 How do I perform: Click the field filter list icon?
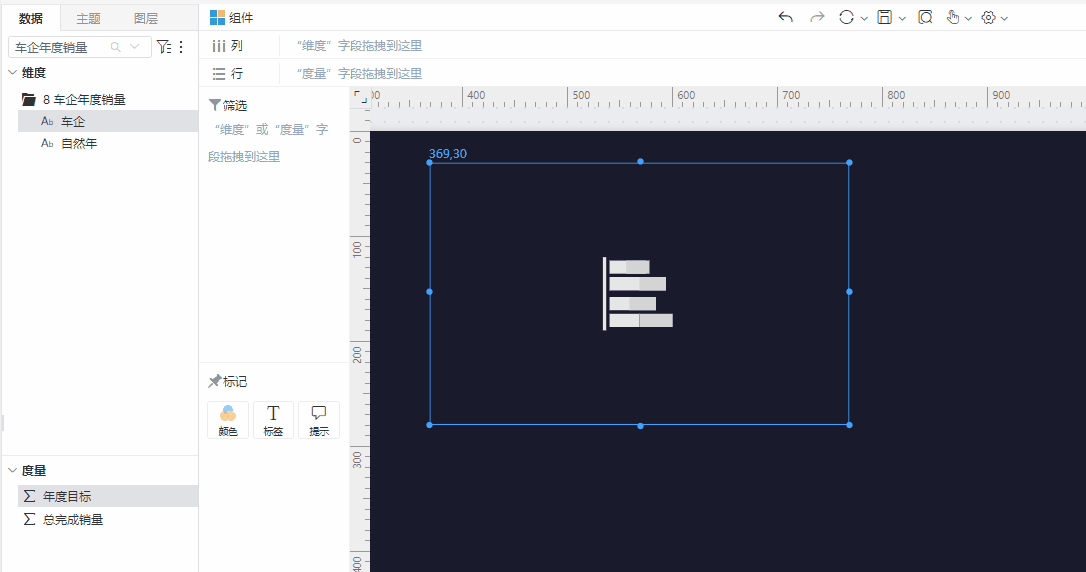pos(163,46)
